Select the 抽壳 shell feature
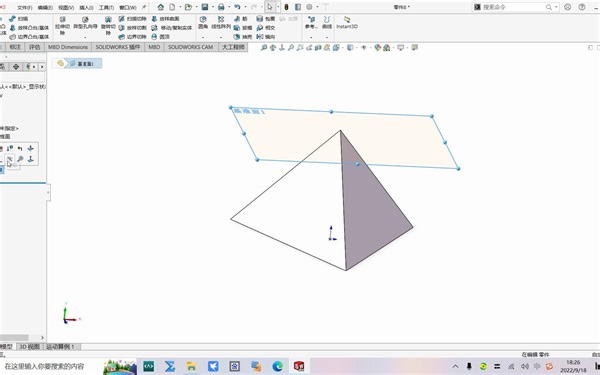 click(x=243, y=37)
